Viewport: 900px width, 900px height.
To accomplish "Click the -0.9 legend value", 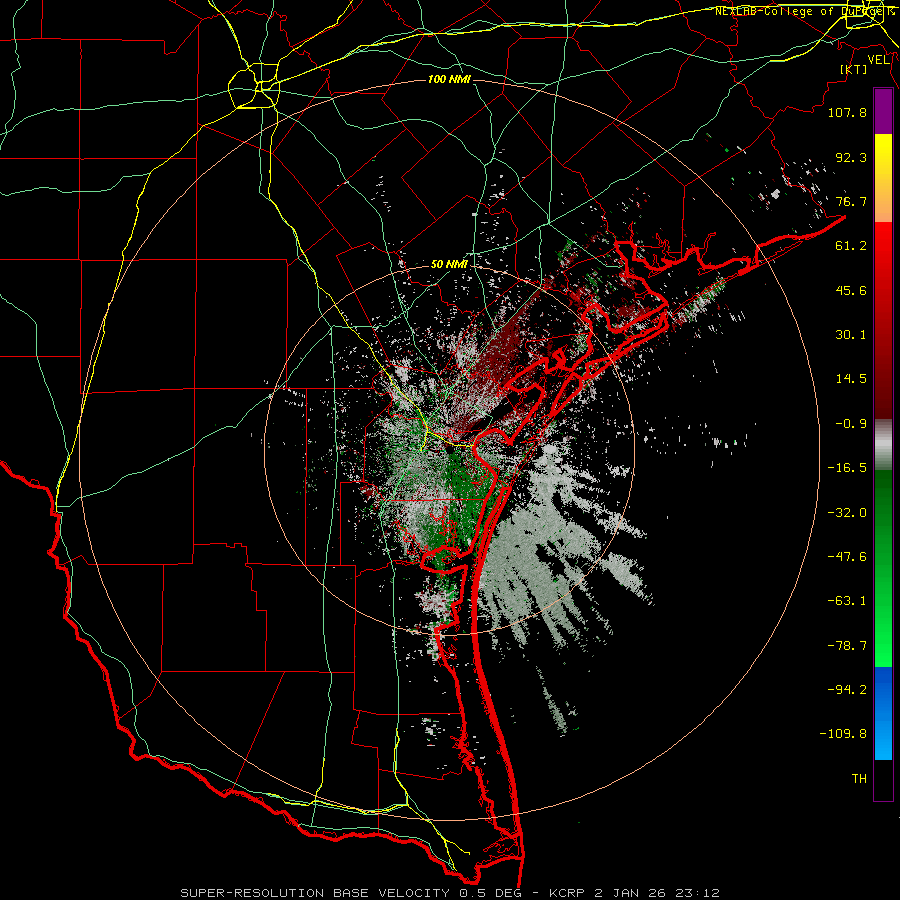I will tap(851, 424).
